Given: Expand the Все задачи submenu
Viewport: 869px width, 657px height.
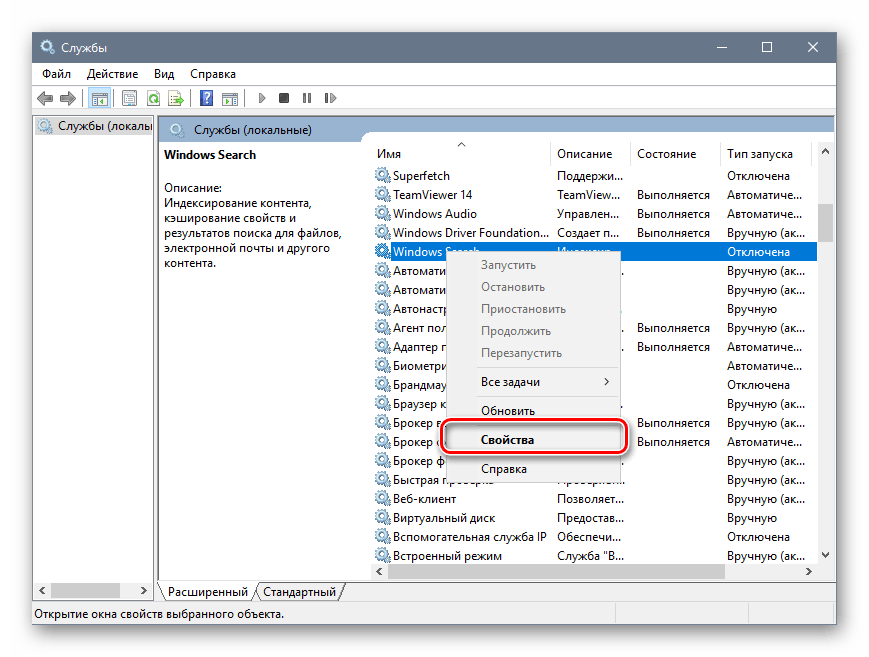Looking at the screenshot, I should pos(534,382).
